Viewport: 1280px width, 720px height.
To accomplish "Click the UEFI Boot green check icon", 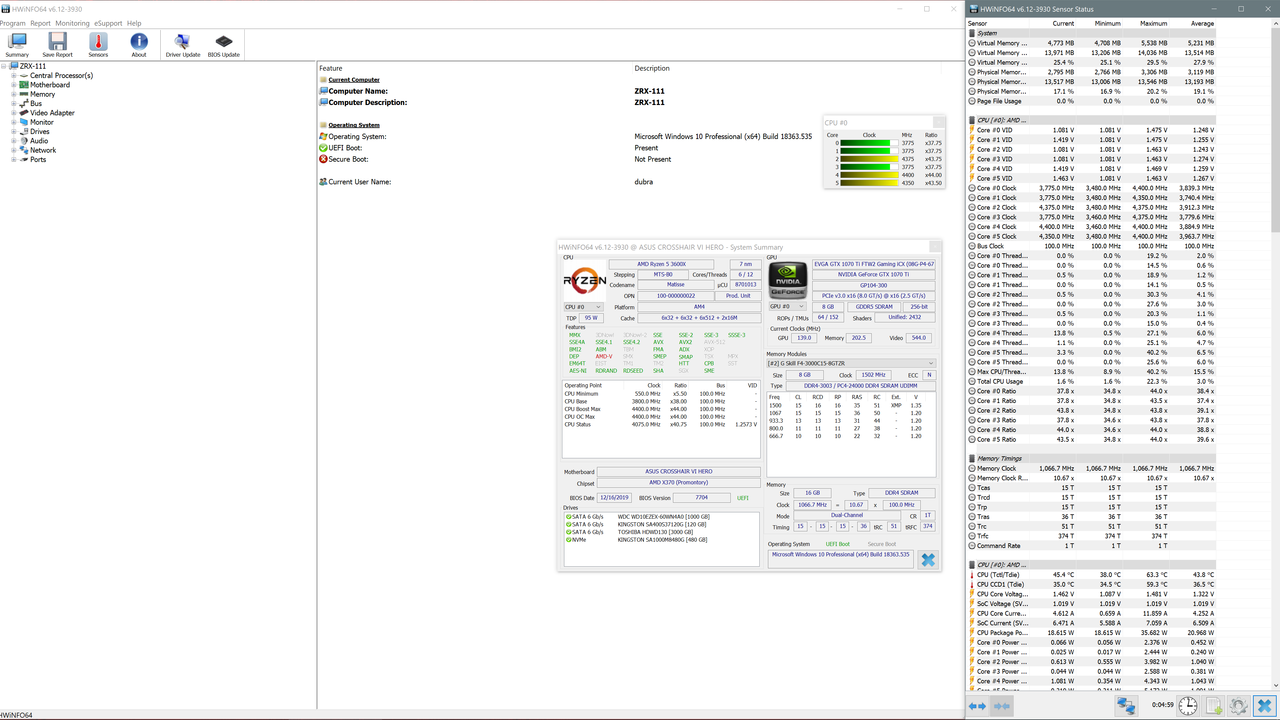I will click(x=323, y=148).
